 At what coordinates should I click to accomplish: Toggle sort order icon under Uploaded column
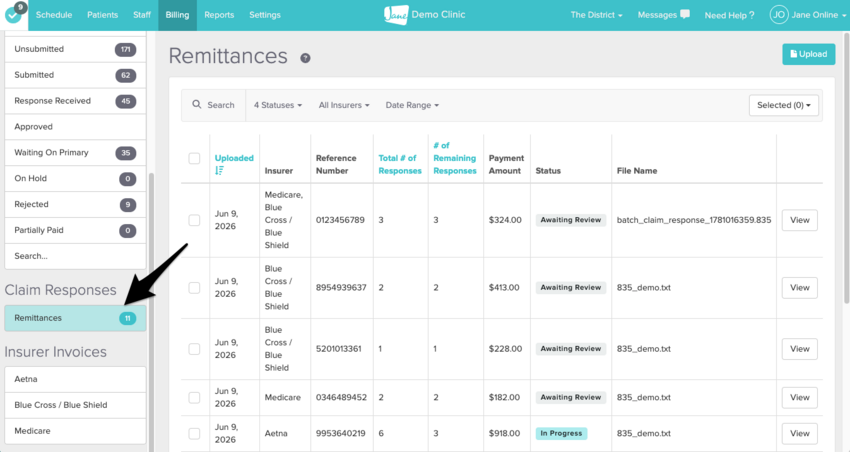tap(219, 171)
